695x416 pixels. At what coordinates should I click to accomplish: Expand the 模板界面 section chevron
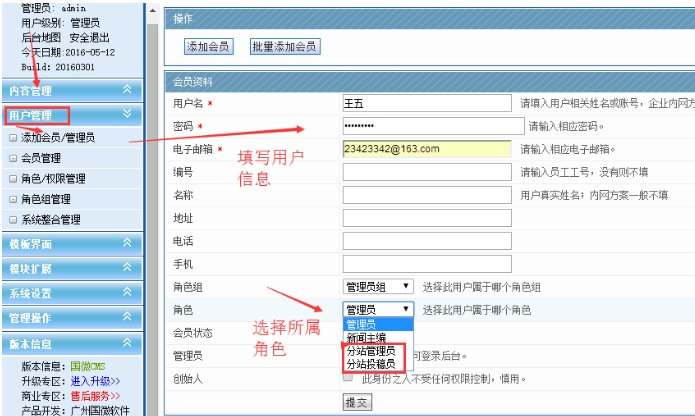point(127,244)
